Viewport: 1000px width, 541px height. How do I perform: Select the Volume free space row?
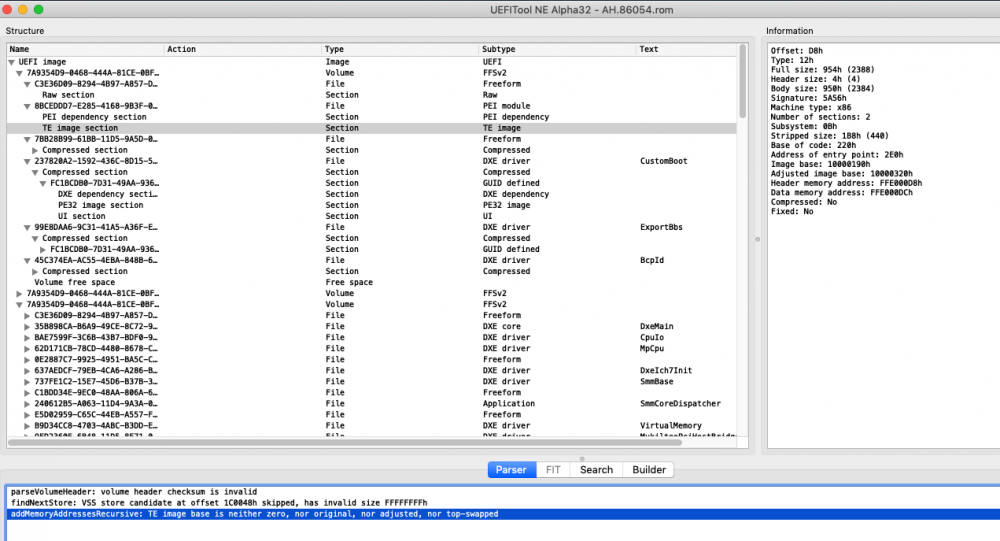coord(372,283)
